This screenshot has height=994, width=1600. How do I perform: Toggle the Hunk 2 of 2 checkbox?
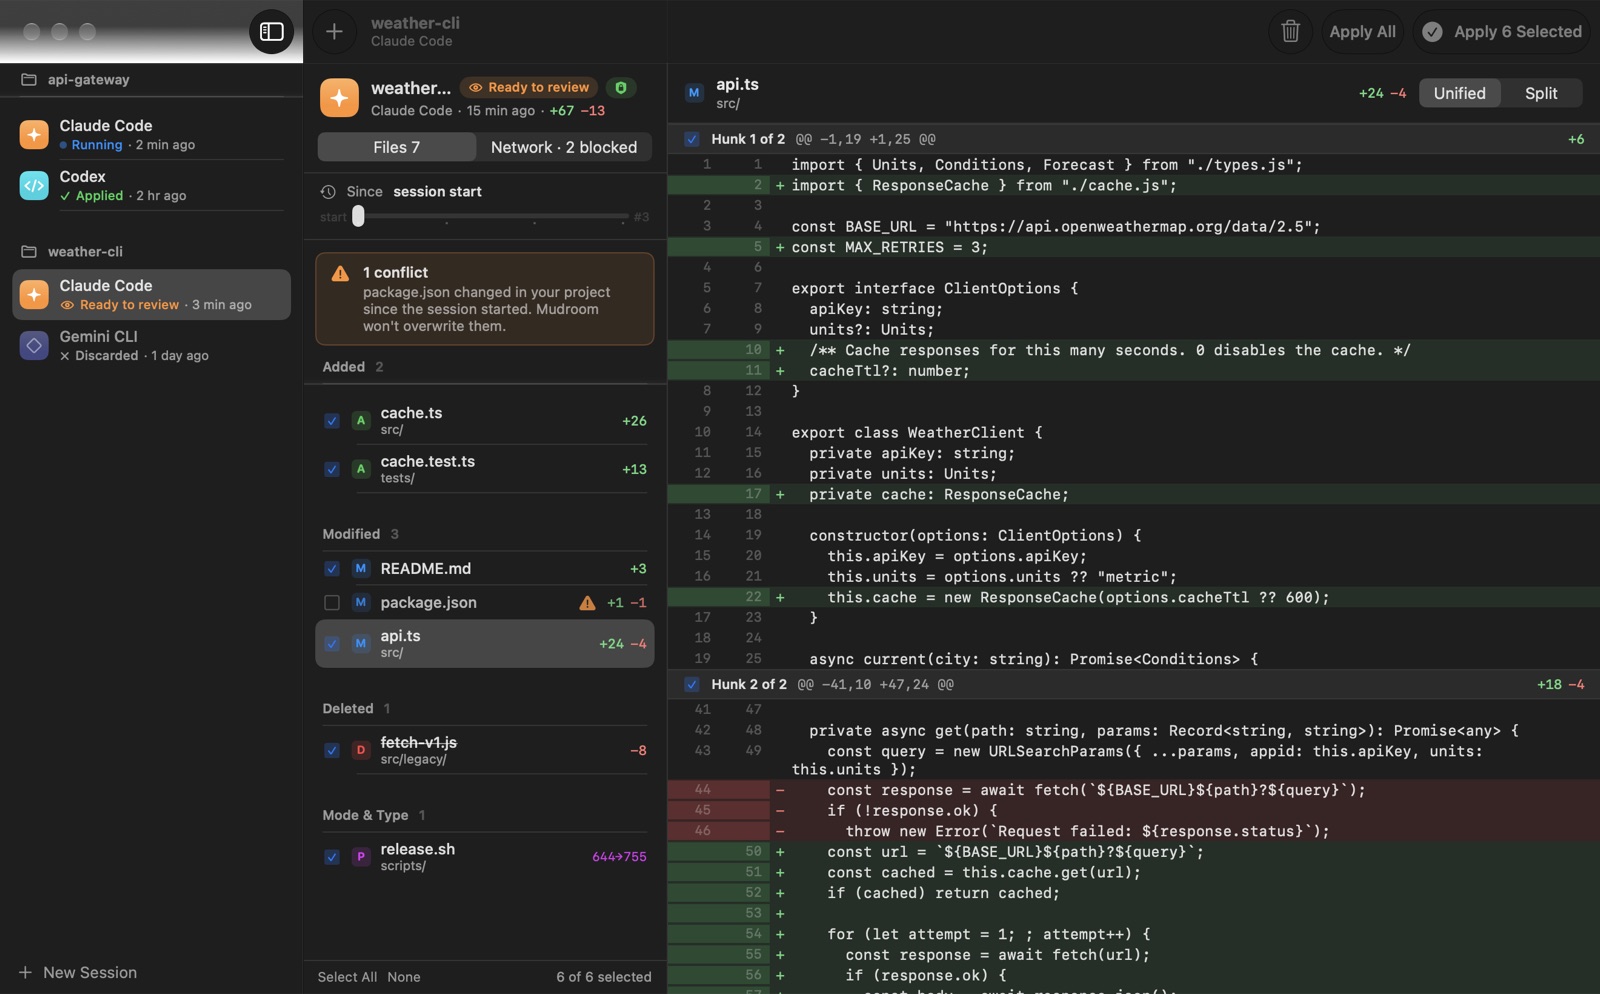tap(692, 685)
